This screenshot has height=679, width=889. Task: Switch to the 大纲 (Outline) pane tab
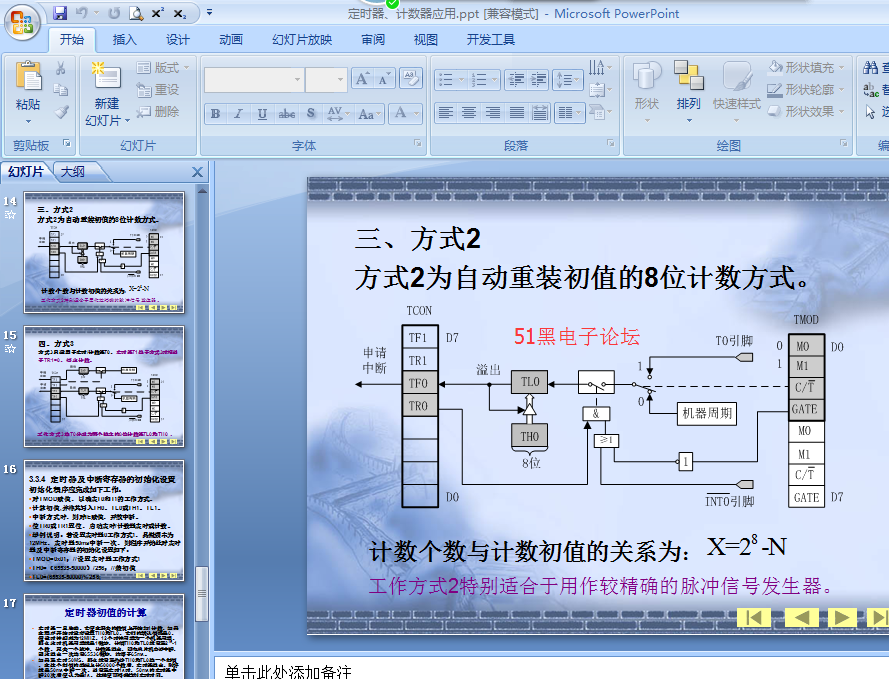pos(73,171)
